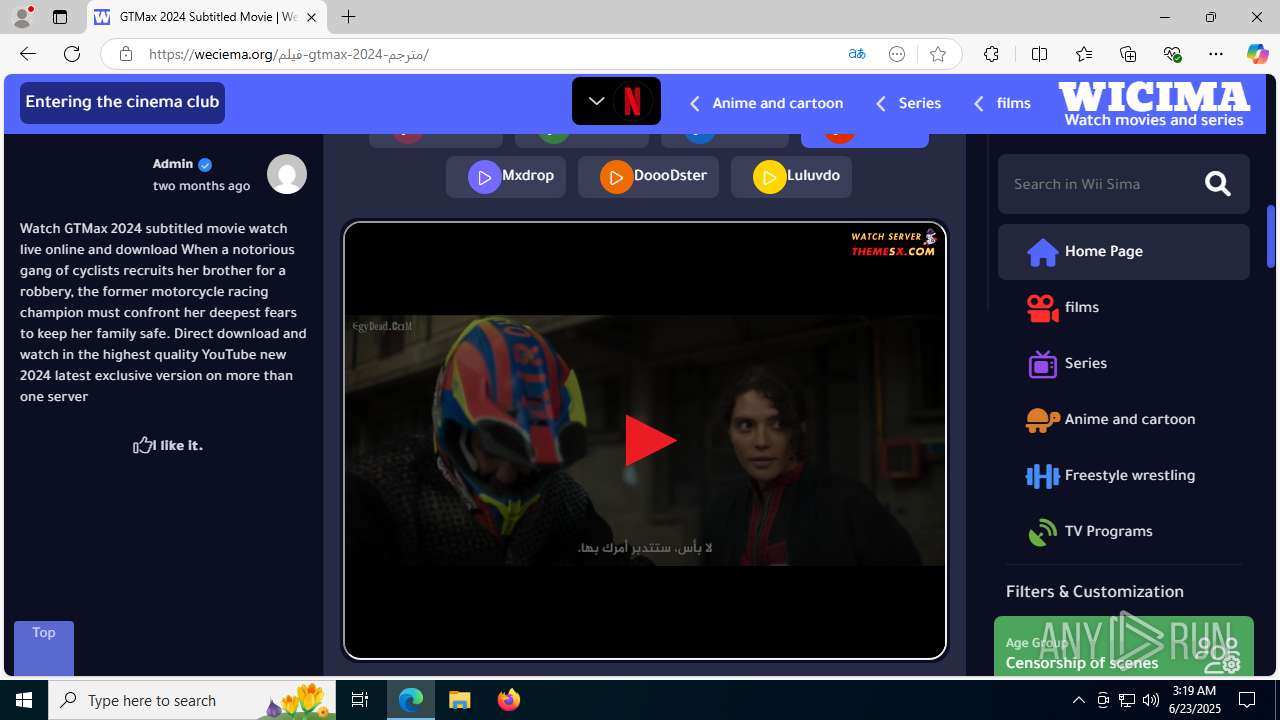Open Edge Settings and more menu
Image resolution: width=1280 pixels, height=720 pixels.
point(1216,54)
